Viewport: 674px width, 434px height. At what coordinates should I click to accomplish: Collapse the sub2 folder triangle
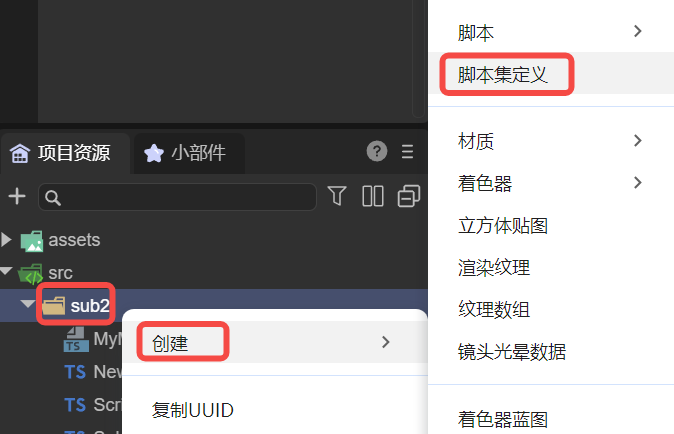28,304
